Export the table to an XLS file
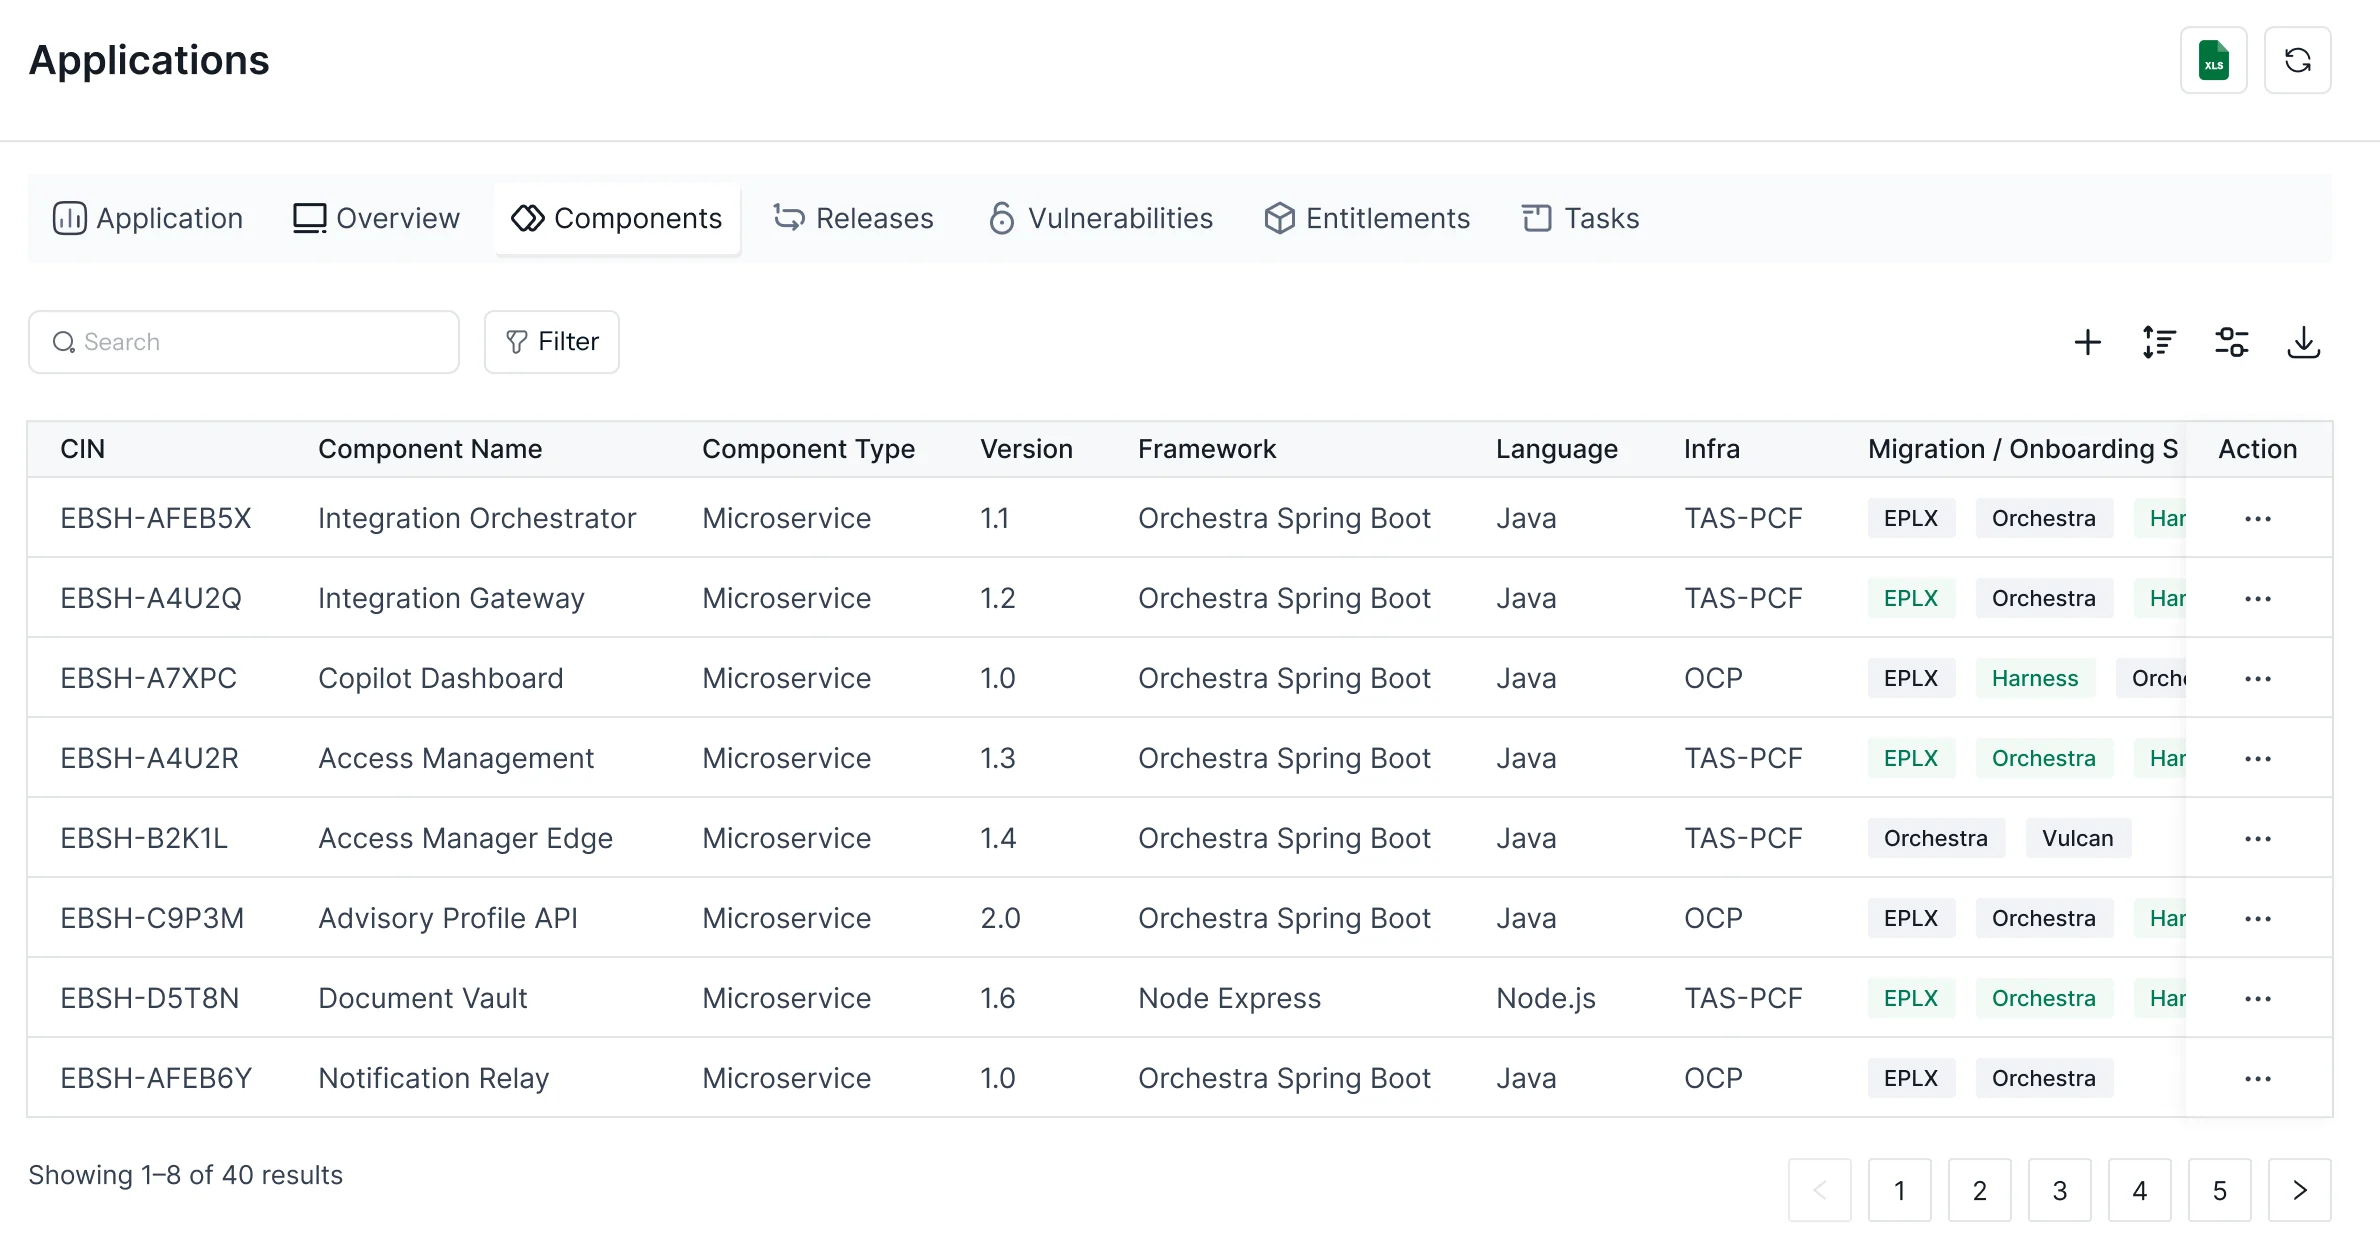Screen dimensions: 2380x1250 (2213, 60)
